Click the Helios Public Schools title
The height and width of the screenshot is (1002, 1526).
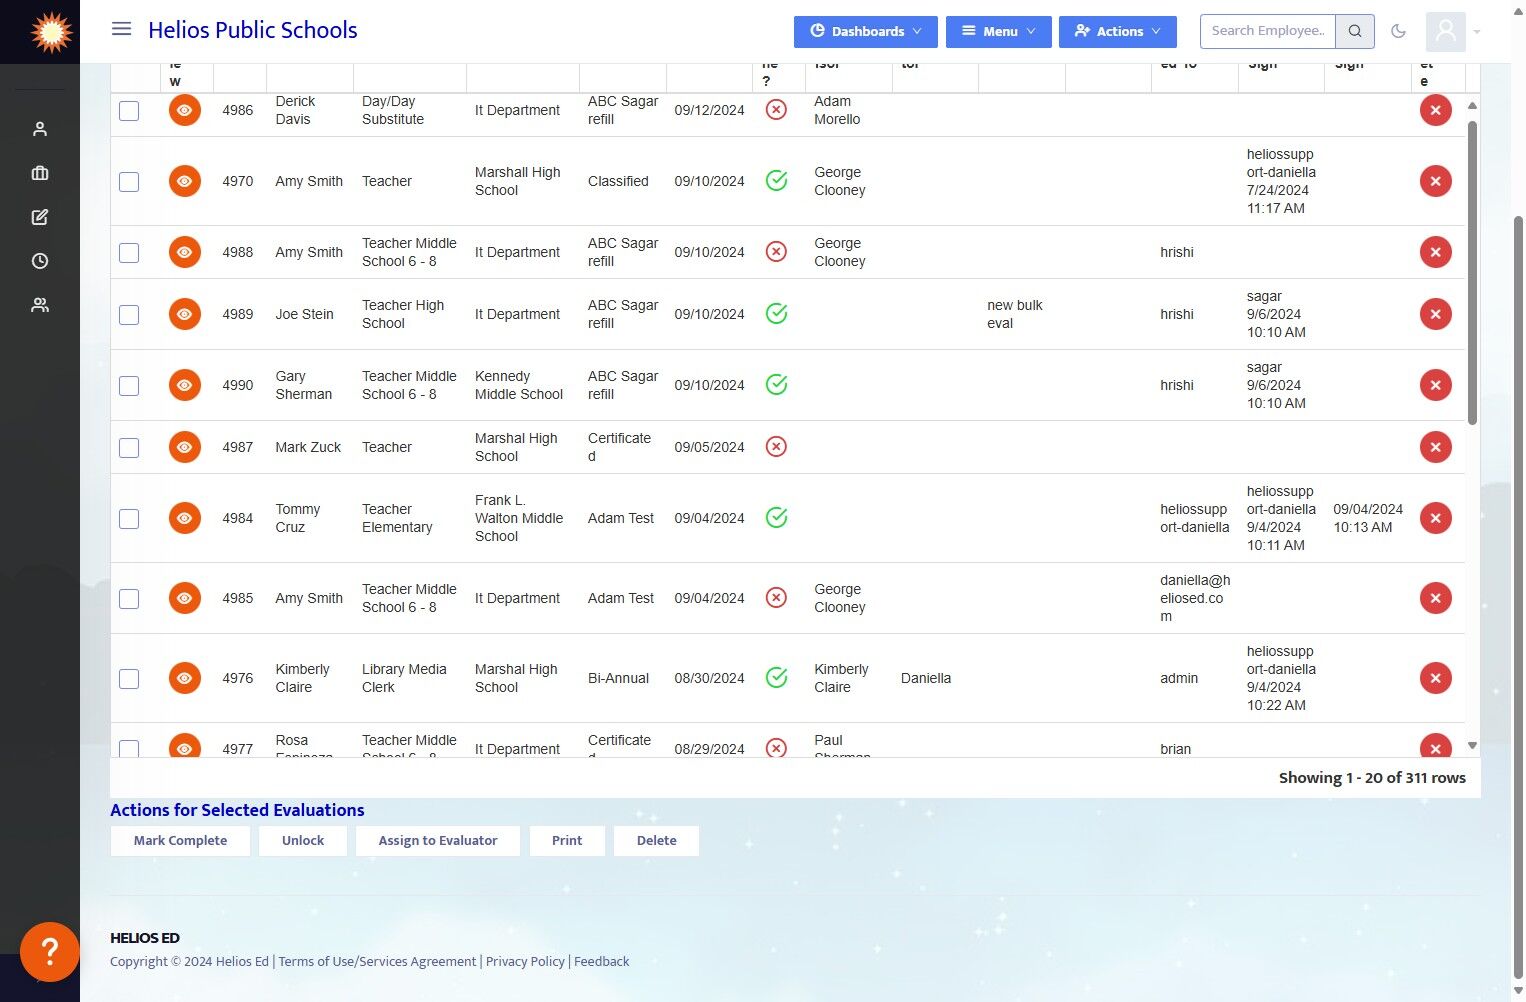coord(253,30)
